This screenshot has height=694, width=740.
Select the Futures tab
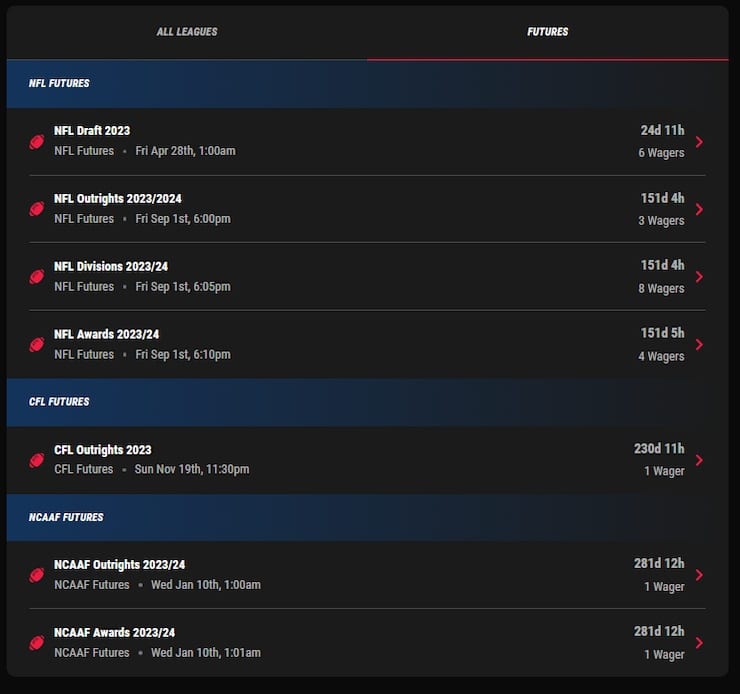click(x=547, y=32)
